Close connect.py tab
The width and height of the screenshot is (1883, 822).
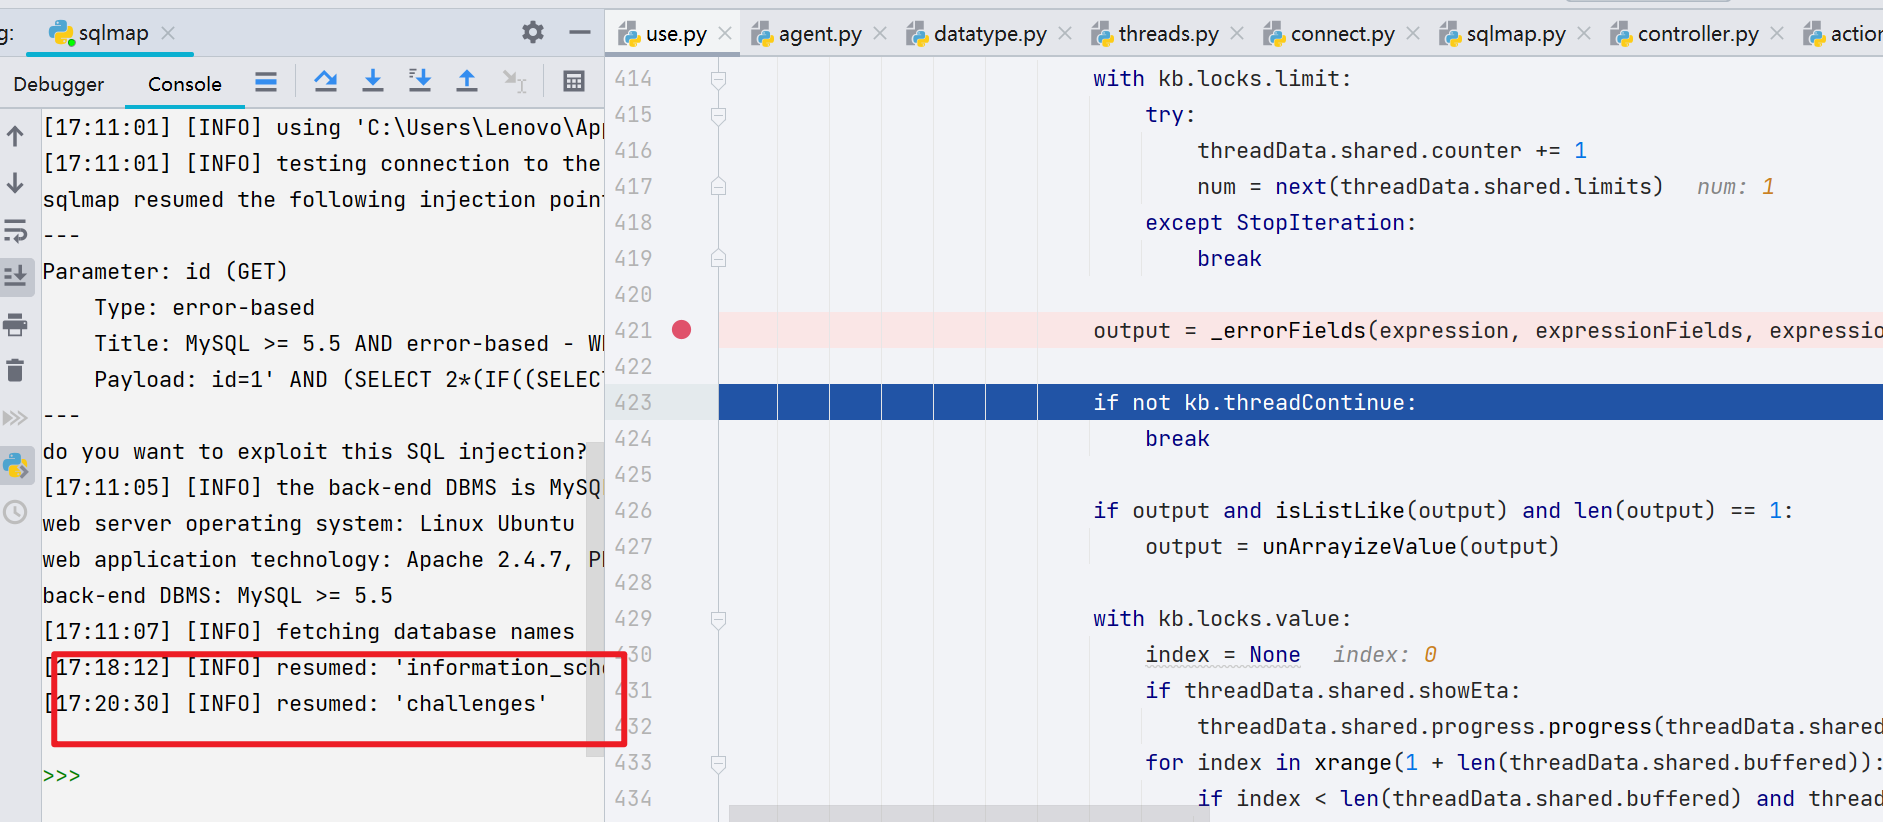click(1413, 33)
